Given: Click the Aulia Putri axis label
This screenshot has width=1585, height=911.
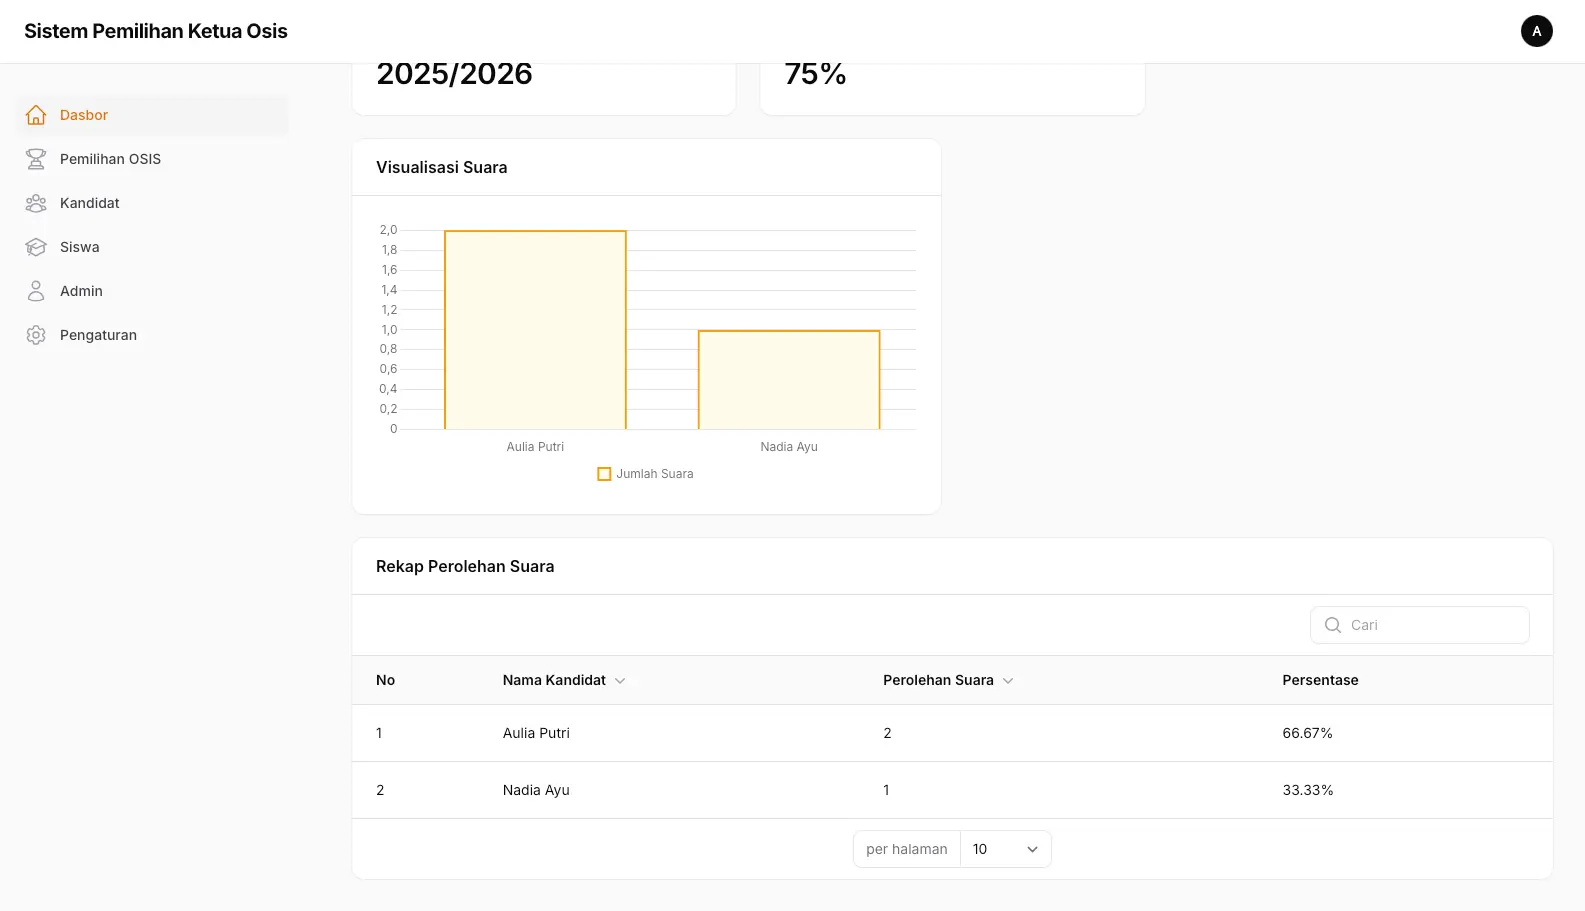Looking at the screenshot, I should click(535, 447).
